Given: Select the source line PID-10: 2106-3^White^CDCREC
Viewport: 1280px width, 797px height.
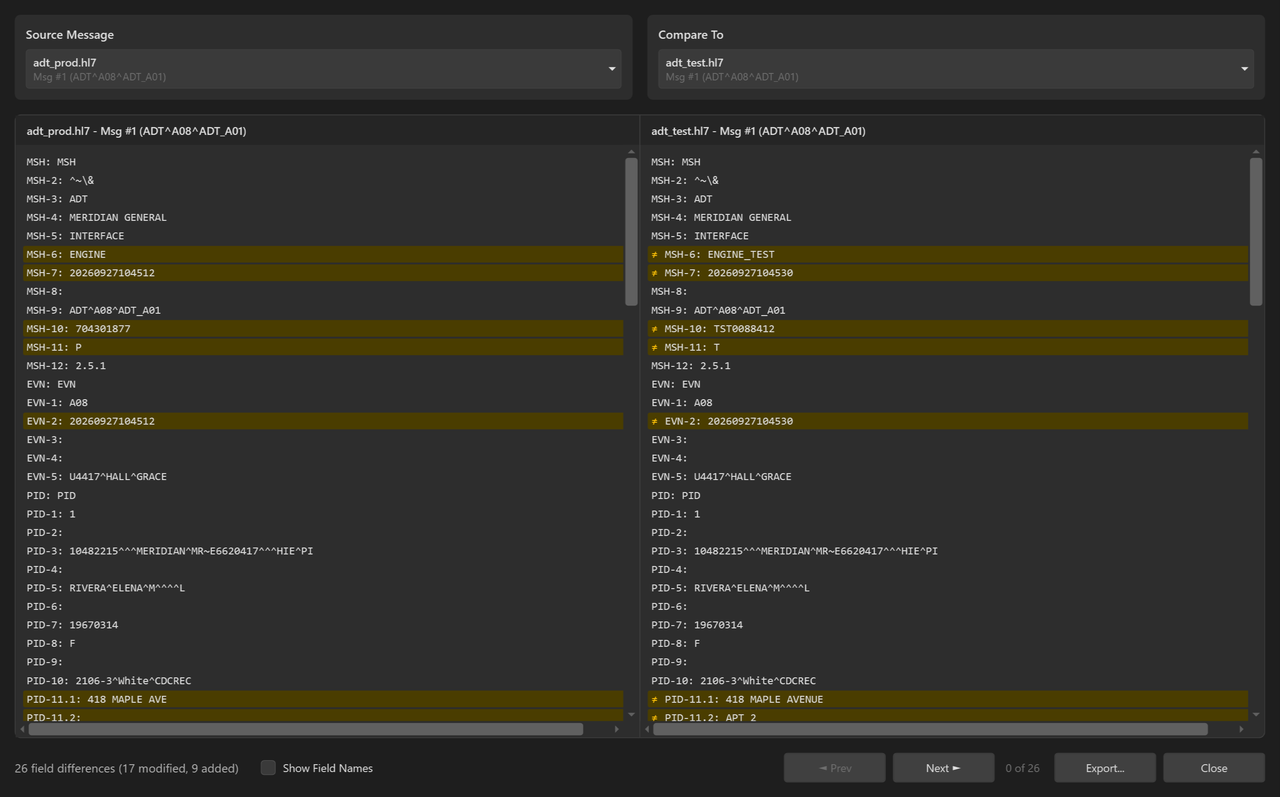Looking at the screenshot, I should click(323, 681).
